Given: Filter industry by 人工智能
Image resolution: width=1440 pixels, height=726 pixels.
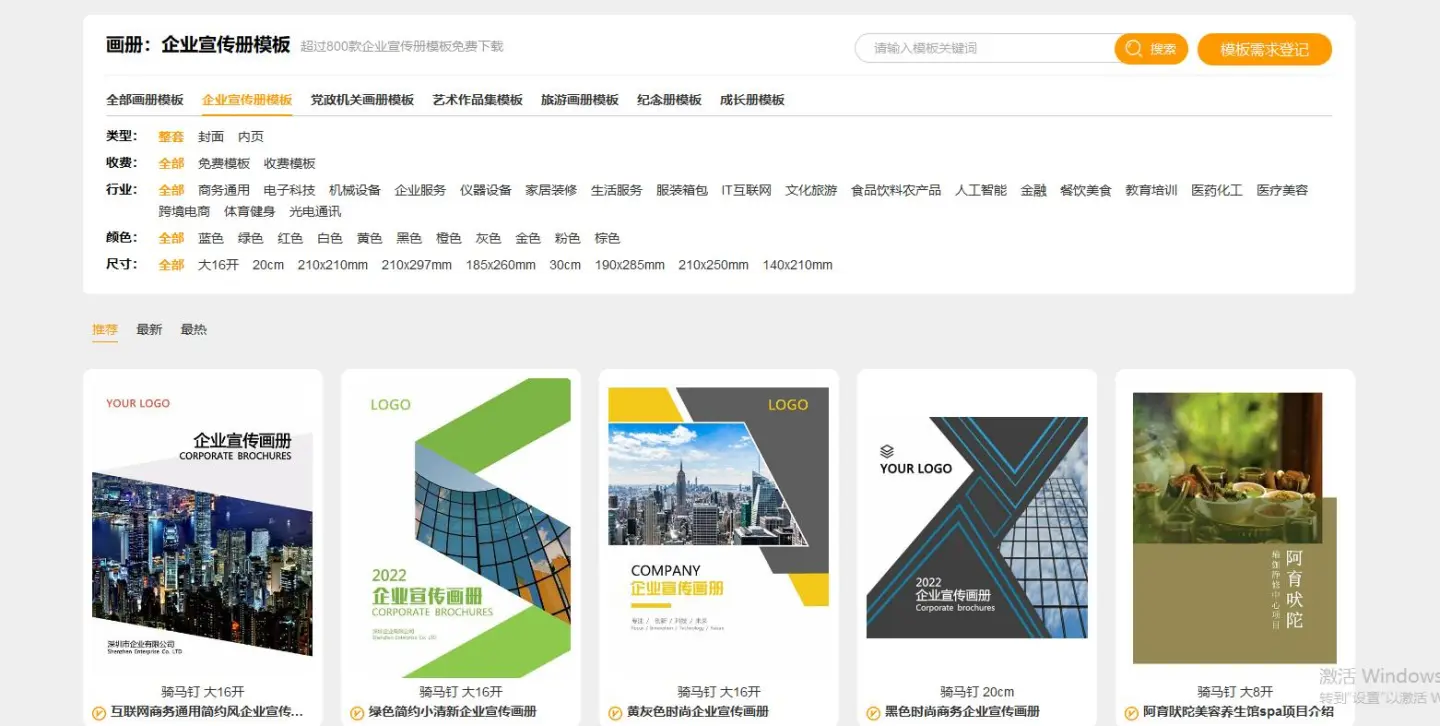Looking at the screenshot, I should (981, 190).
